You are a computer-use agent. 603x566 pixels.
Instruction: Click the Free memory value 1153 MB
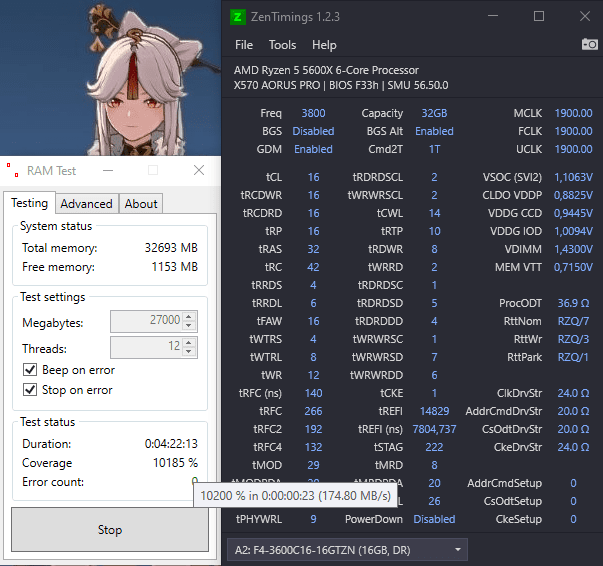(175, 266)
